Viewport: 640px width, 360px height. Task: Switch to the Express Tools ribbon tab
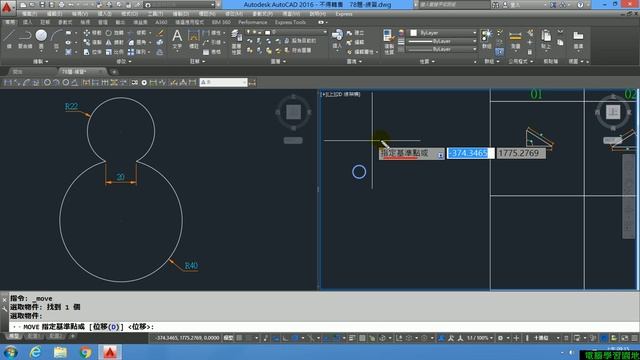click(x=290, y=22)
